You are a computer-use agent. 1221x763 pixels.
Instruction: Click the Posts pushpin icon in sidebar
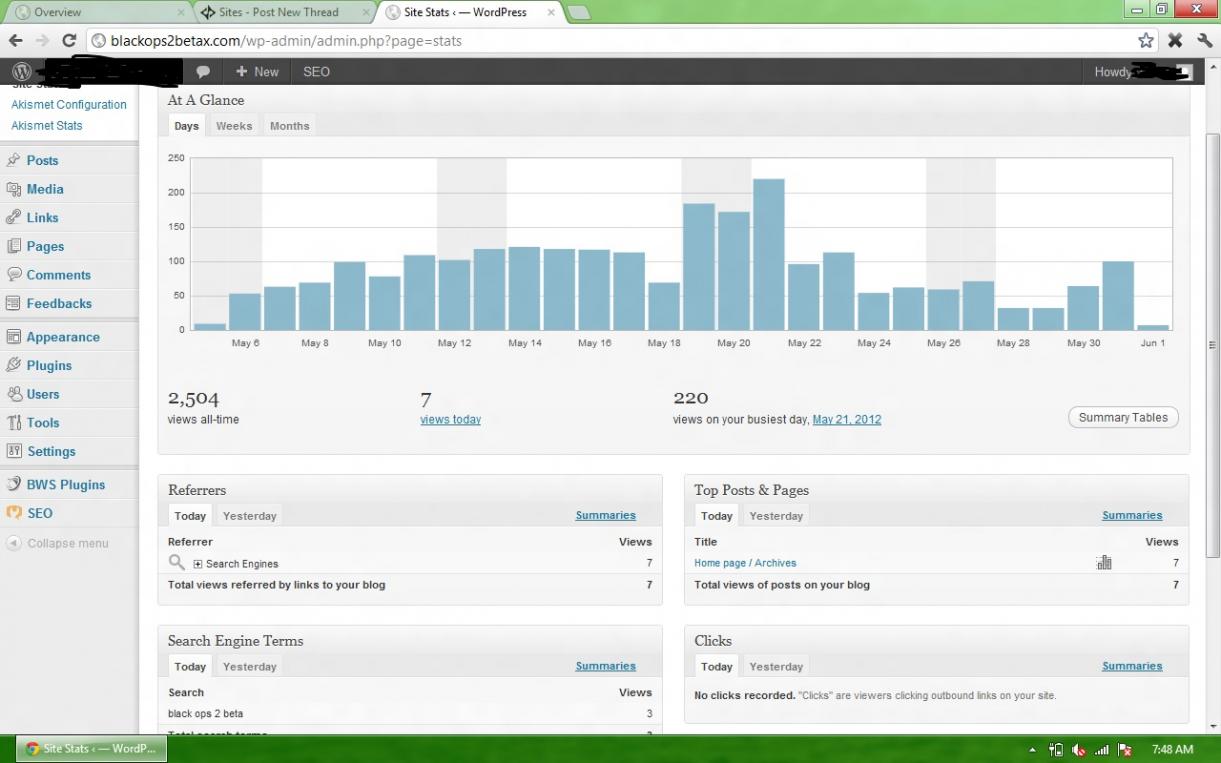(13, 160)
